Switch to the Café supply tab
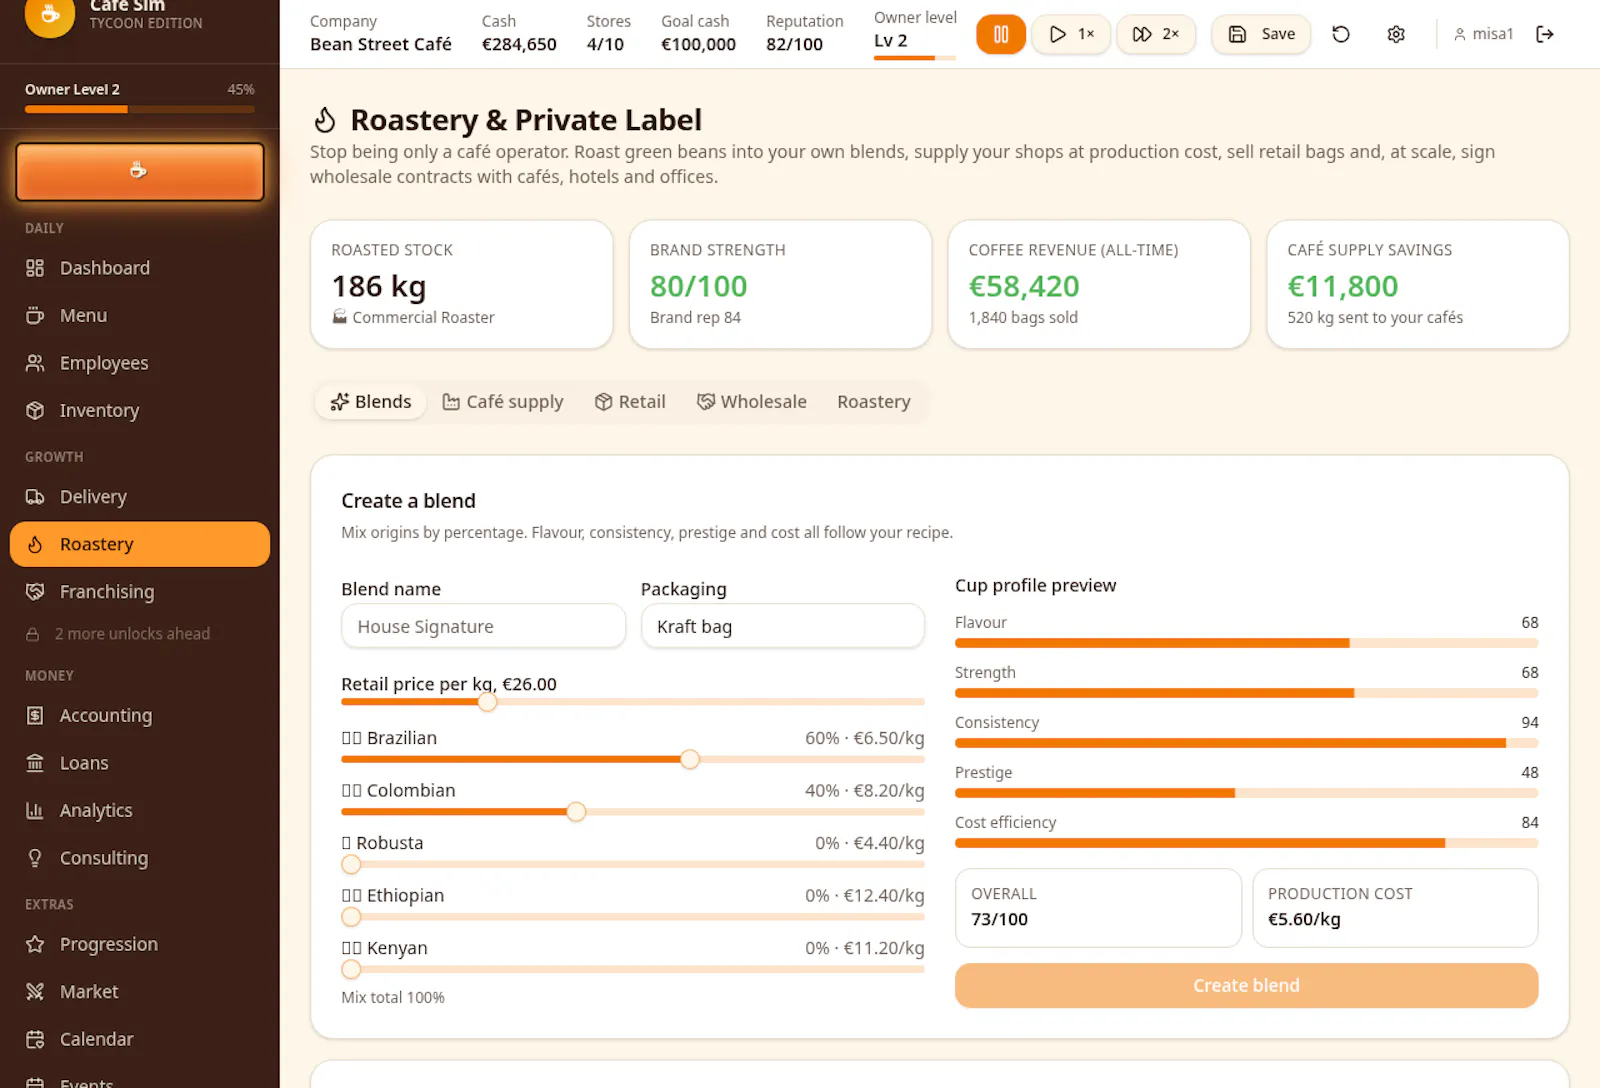Screen dimensions: 1600x1088 point(503,402)
